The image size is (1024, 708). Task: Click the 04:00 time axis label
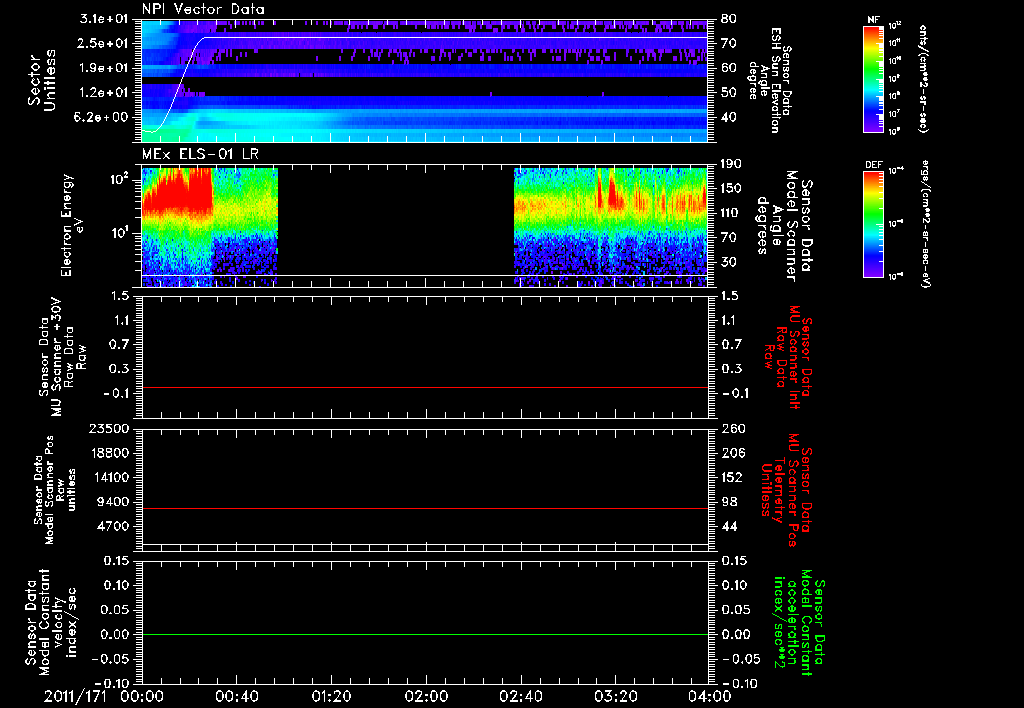[709, 696]
